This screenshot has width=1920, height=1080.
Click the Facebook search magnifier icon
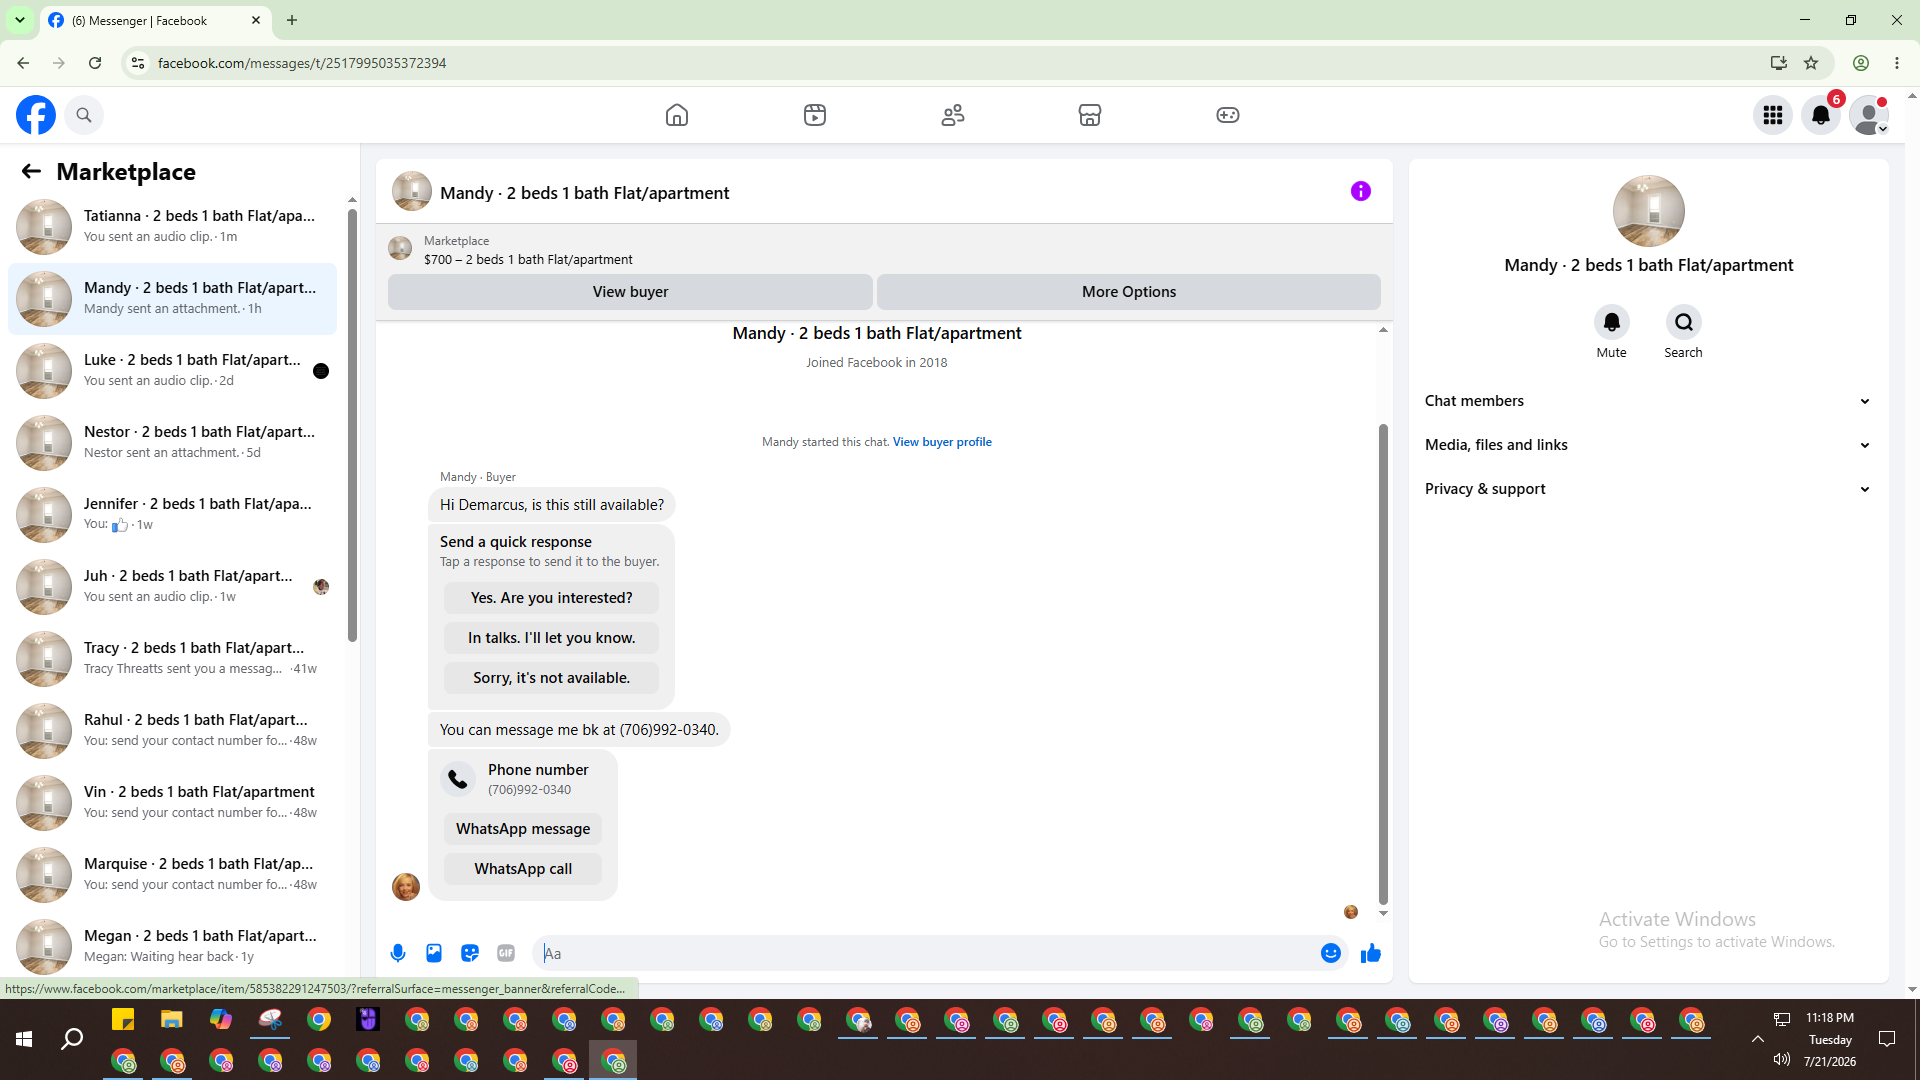84,115
